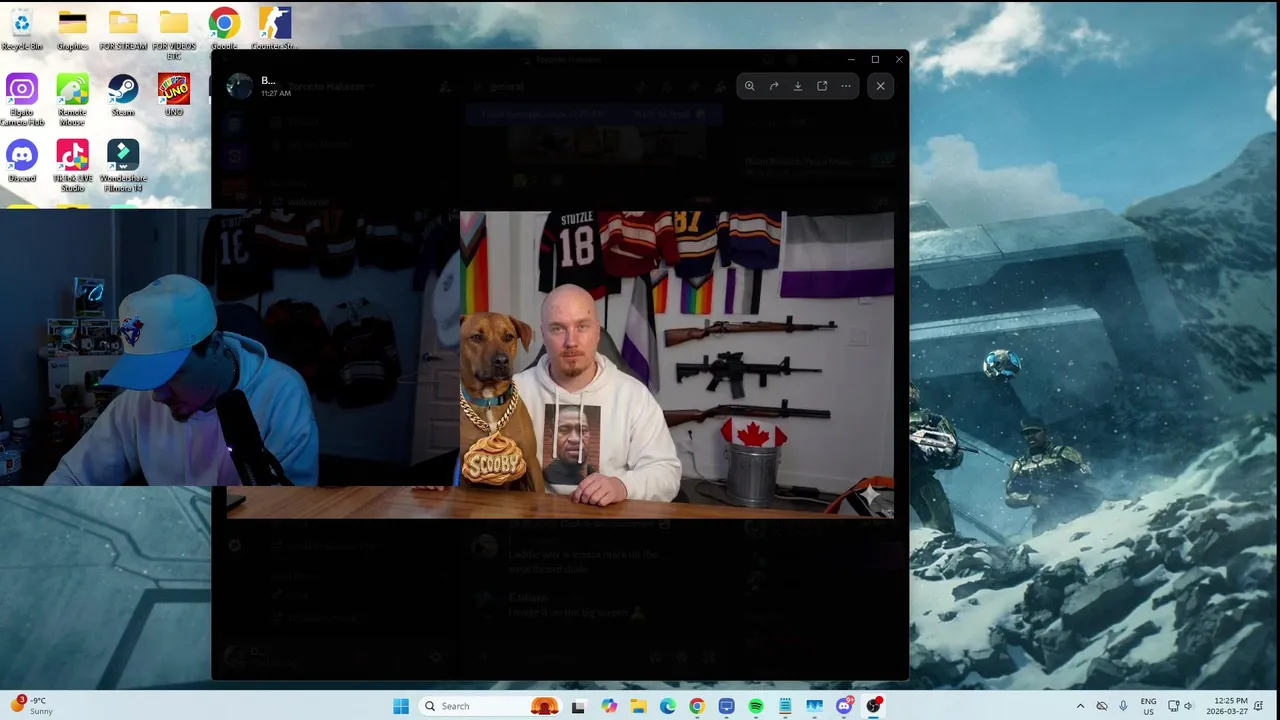1280x720 pixels.
Task: Open the FOR VIDEOS ETC folder
Action: coord(174,33)
